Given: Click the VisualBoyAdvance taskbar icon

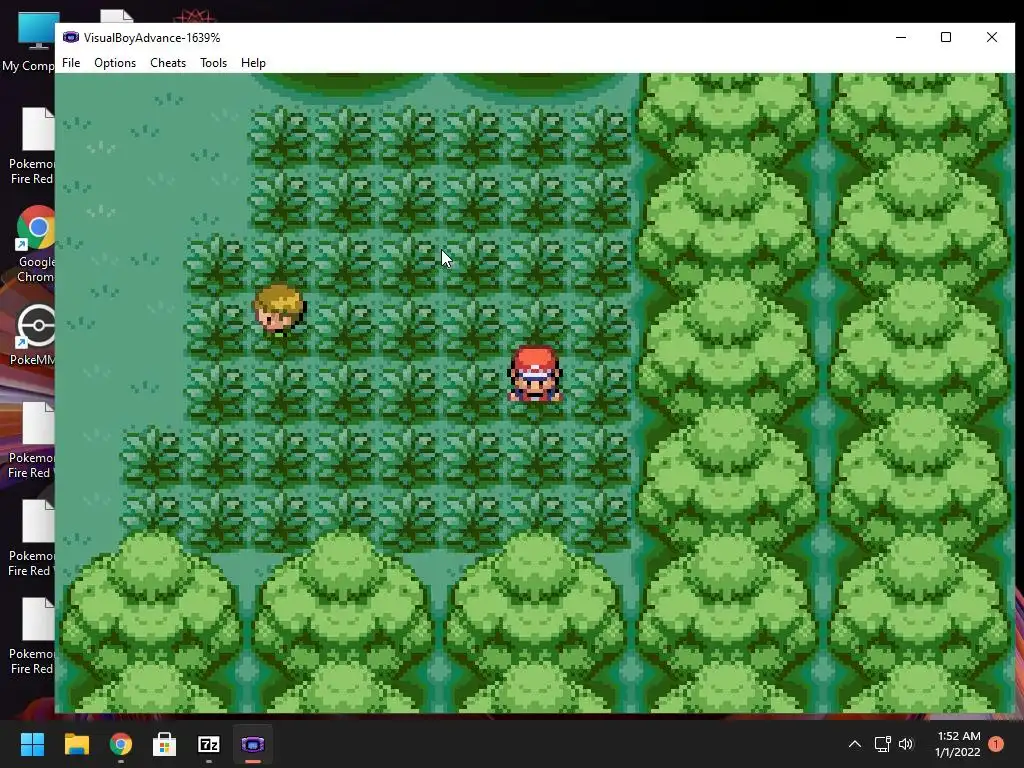Looking at the screenshot, I should (x=253, y=744).
